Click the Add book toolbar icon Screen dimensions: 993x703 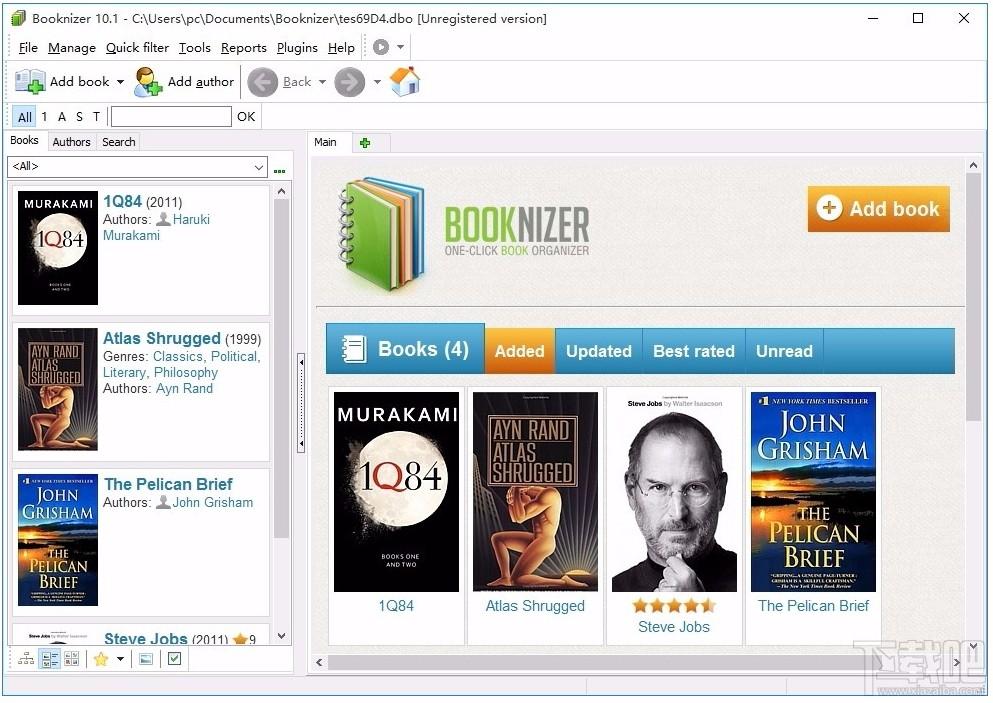click(x=30, y=82)
